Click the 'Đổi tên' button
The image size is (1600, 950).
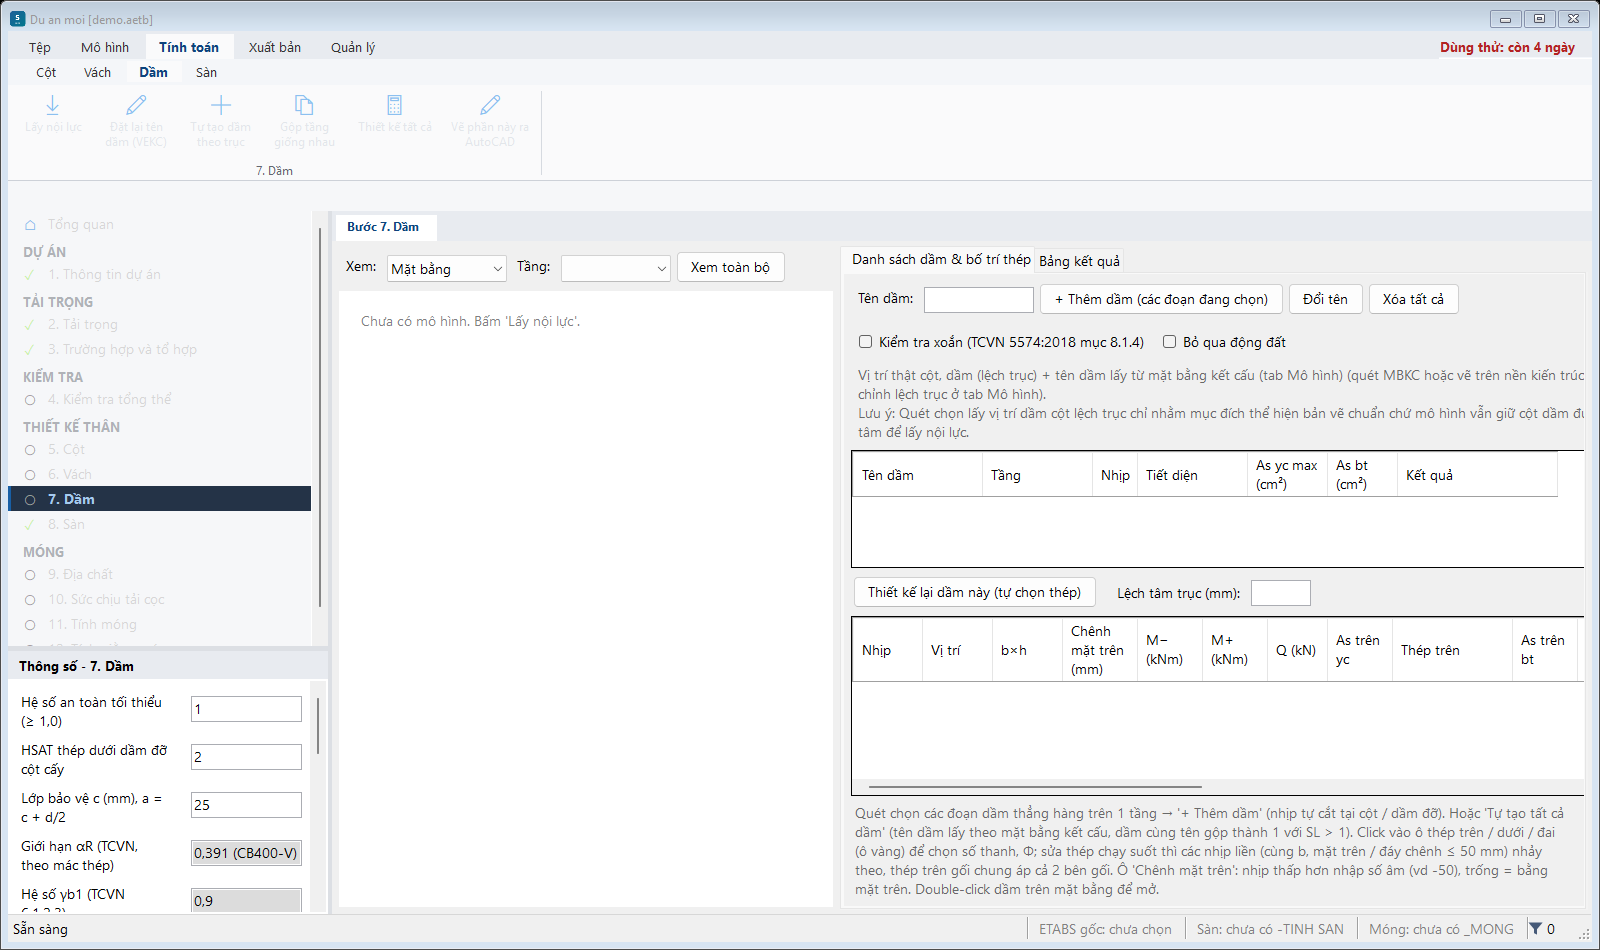click(1325, 299)
